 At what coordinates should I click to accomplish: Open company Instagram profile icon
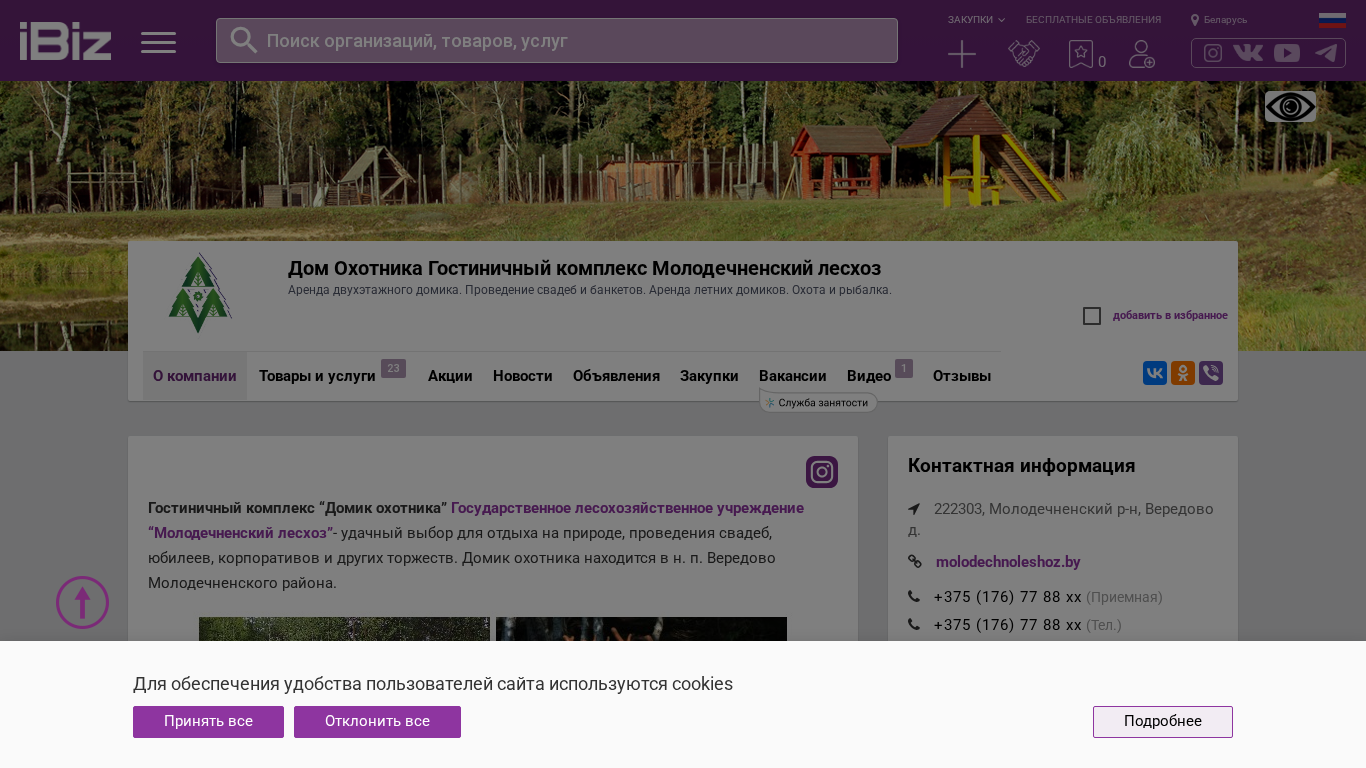[x=821, y=472]
